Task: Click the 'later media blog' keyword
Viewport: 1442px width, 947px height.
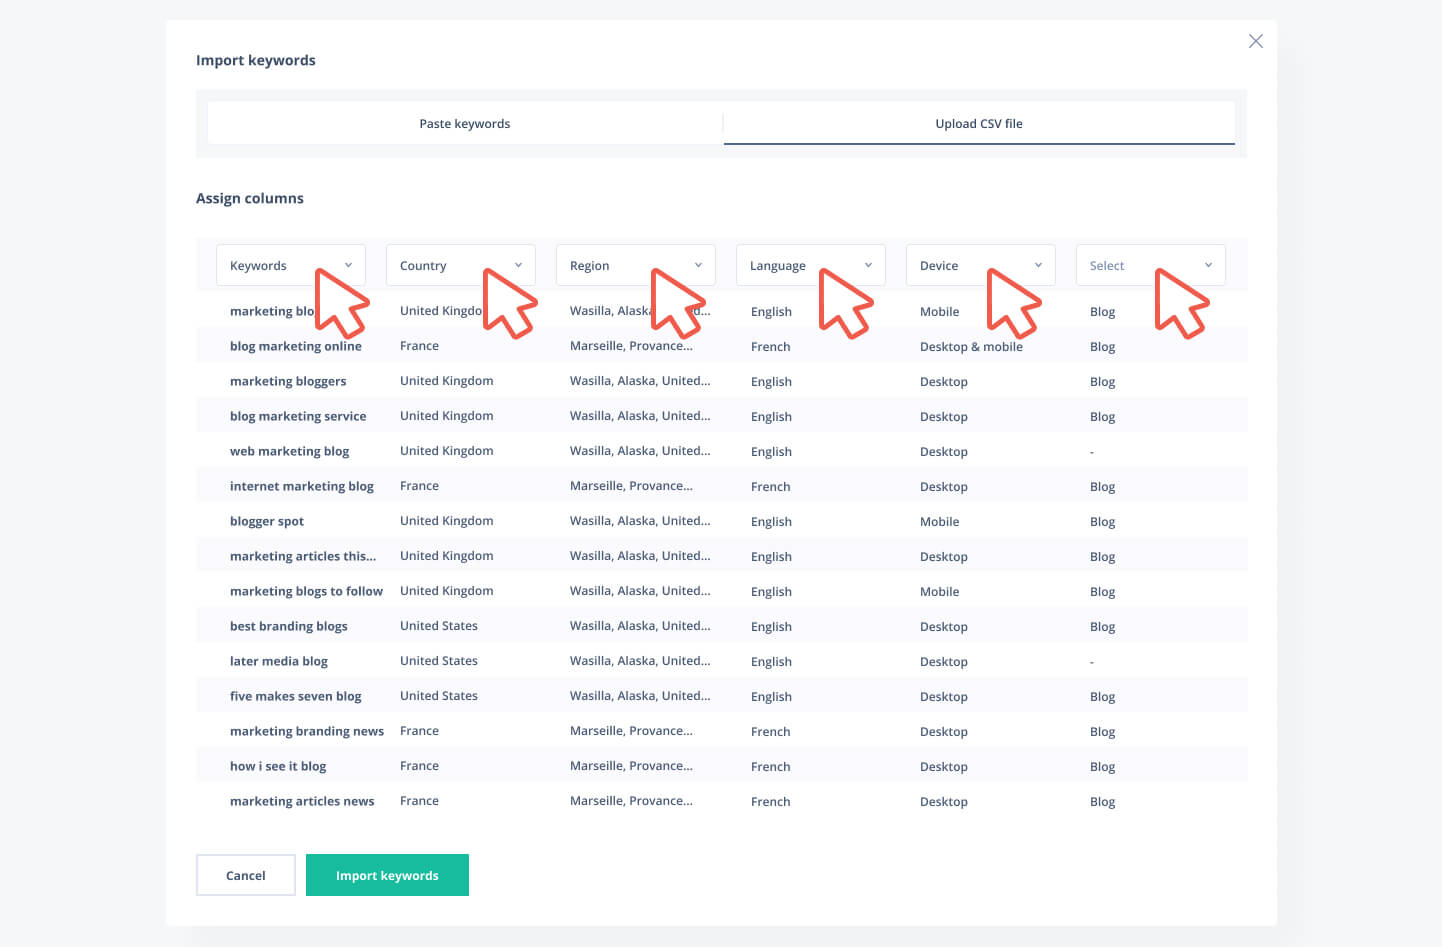Action: 278,661
